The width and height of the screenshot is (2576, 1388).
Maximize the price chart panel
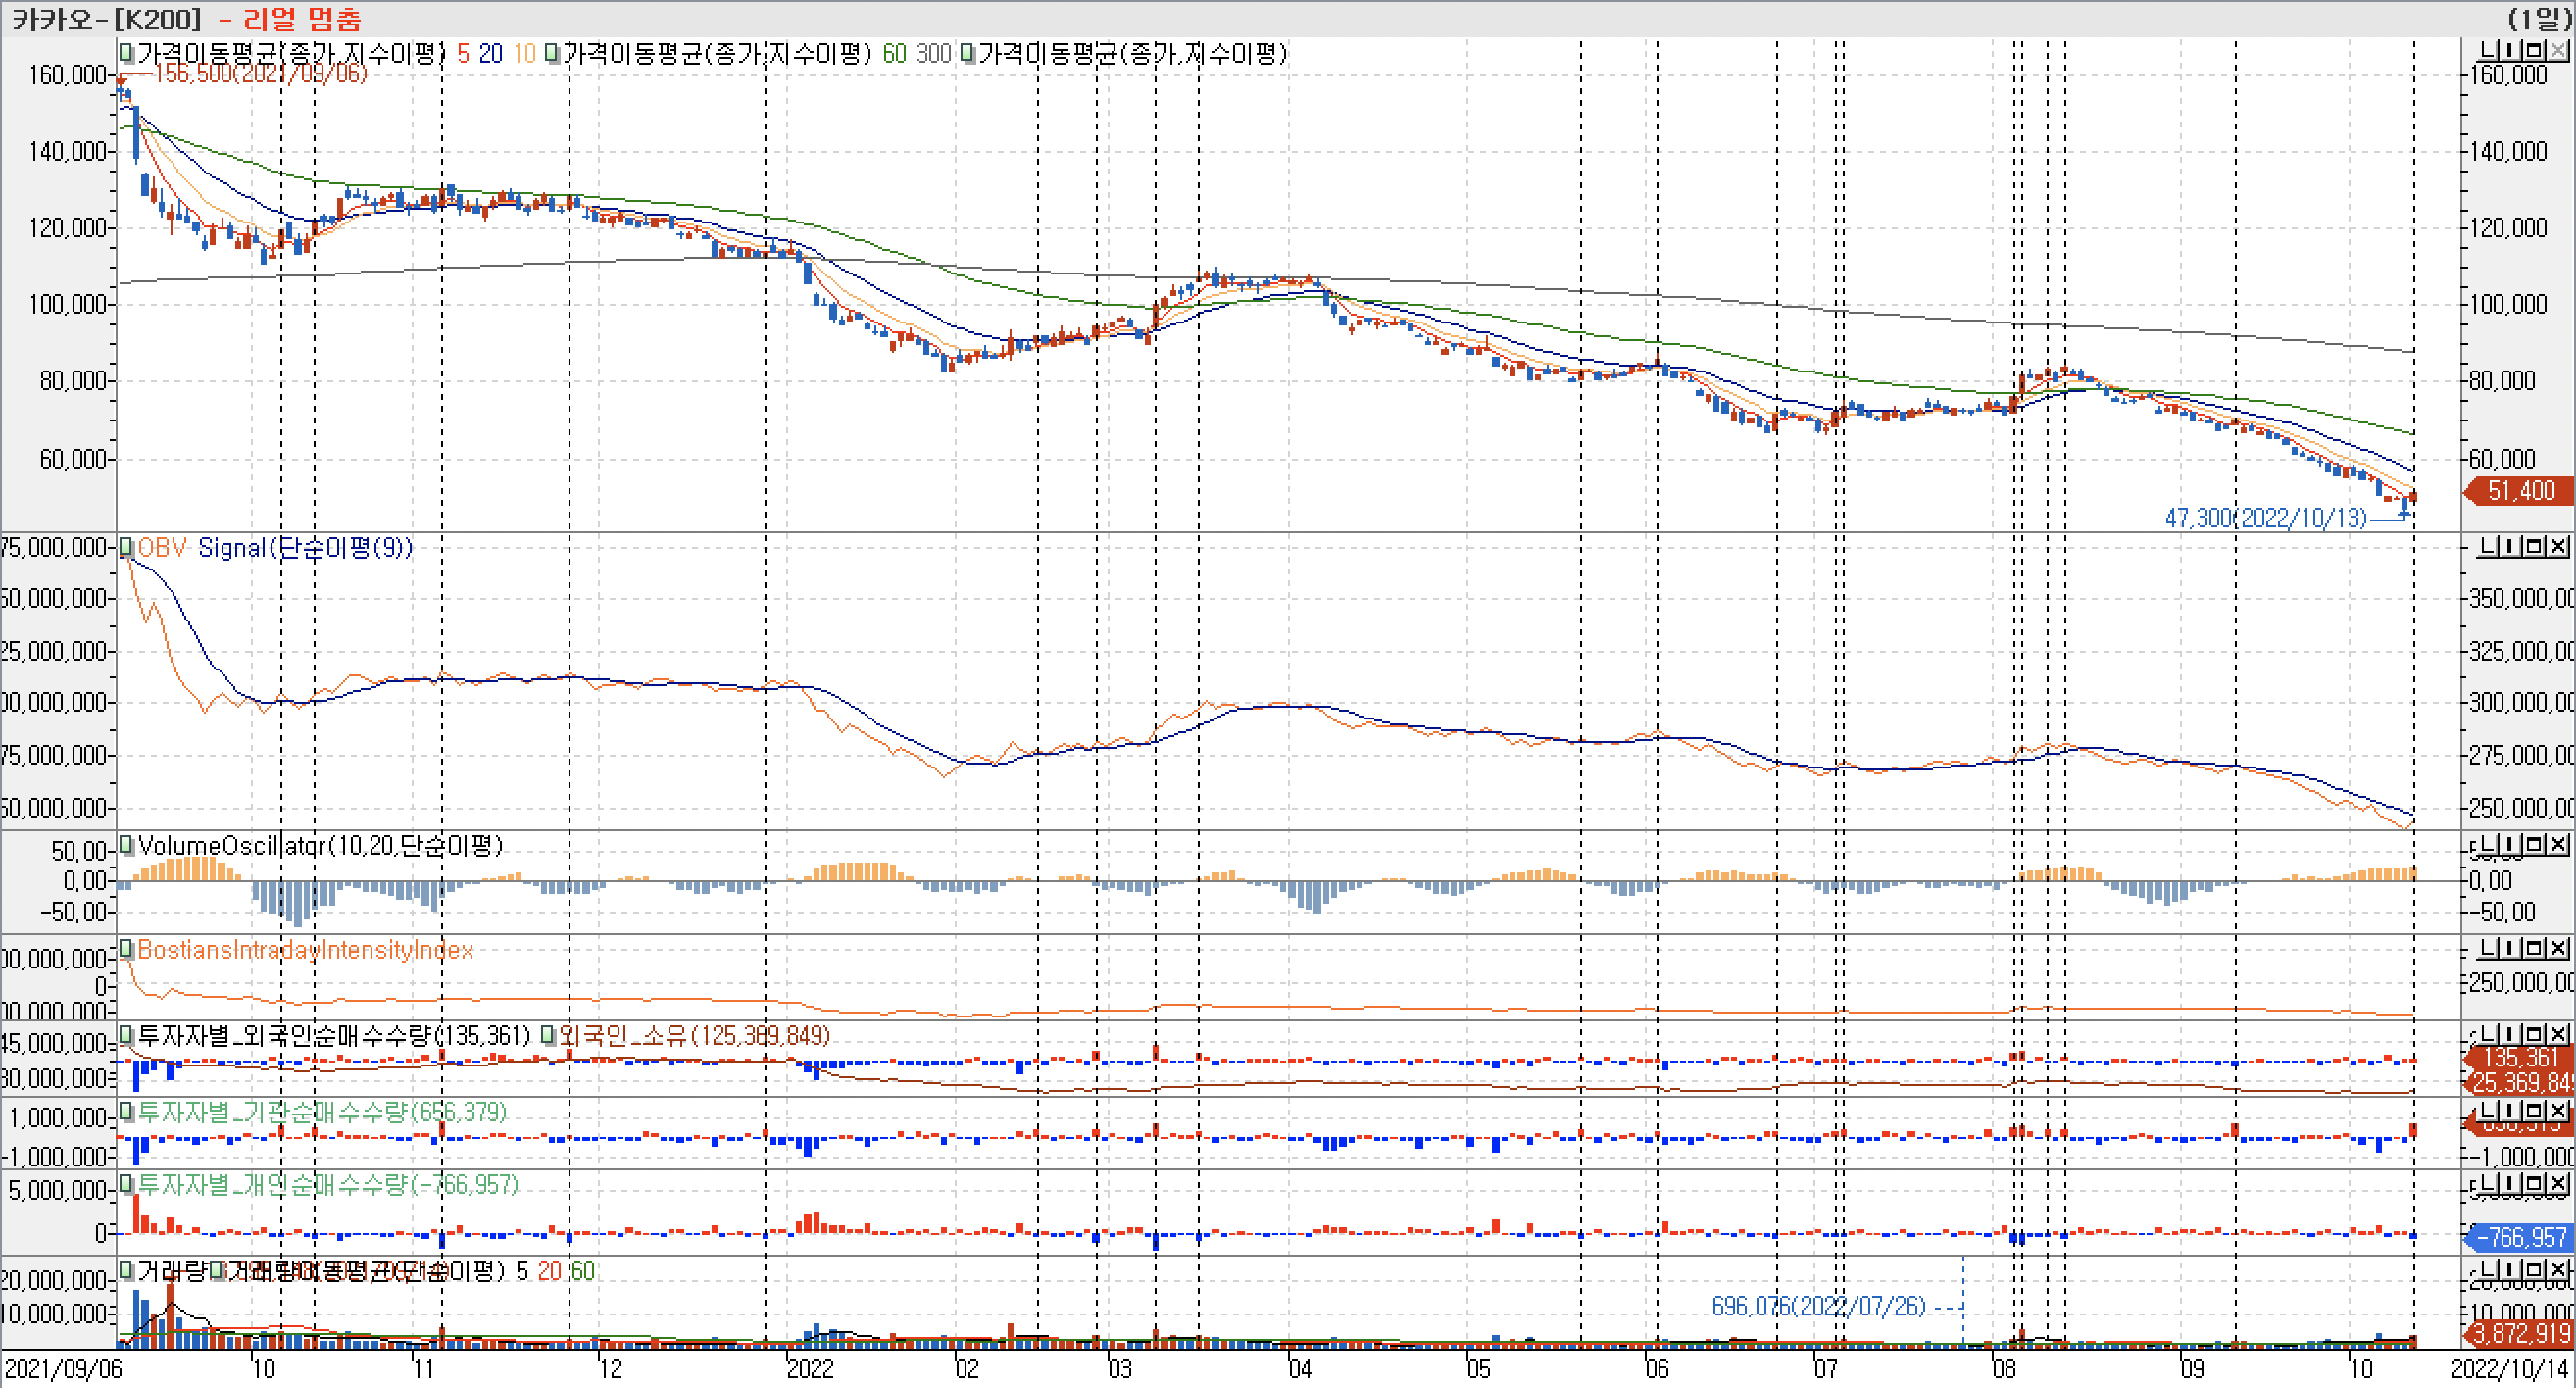click(2535, 50)
